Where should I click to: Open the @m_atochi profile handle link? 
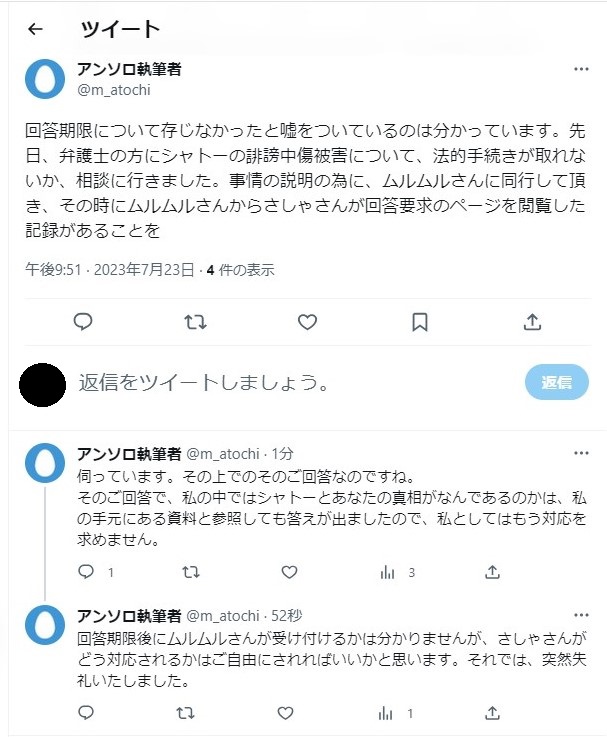point(112,89)
